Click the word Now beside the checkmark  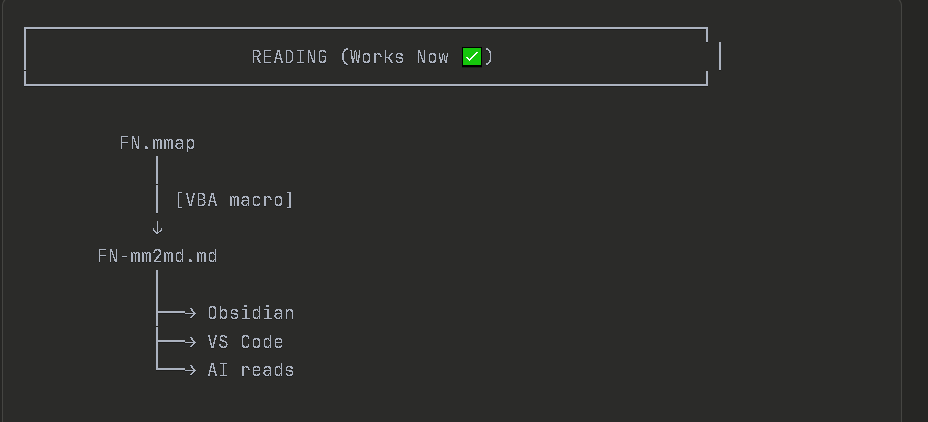tap(432, 57)
